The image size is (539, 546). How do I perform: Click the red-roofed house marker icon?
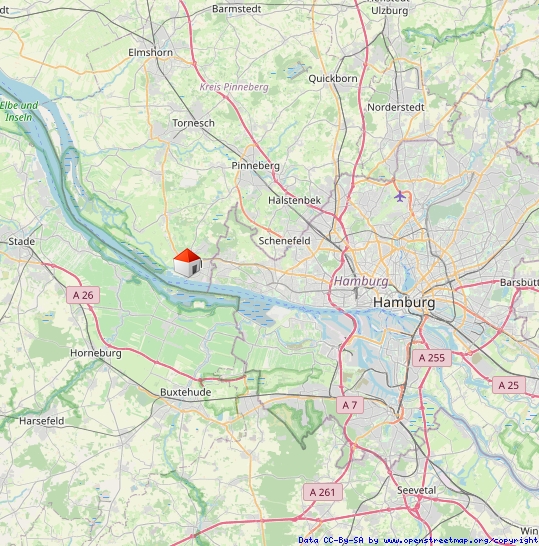(x=188, y=263)
